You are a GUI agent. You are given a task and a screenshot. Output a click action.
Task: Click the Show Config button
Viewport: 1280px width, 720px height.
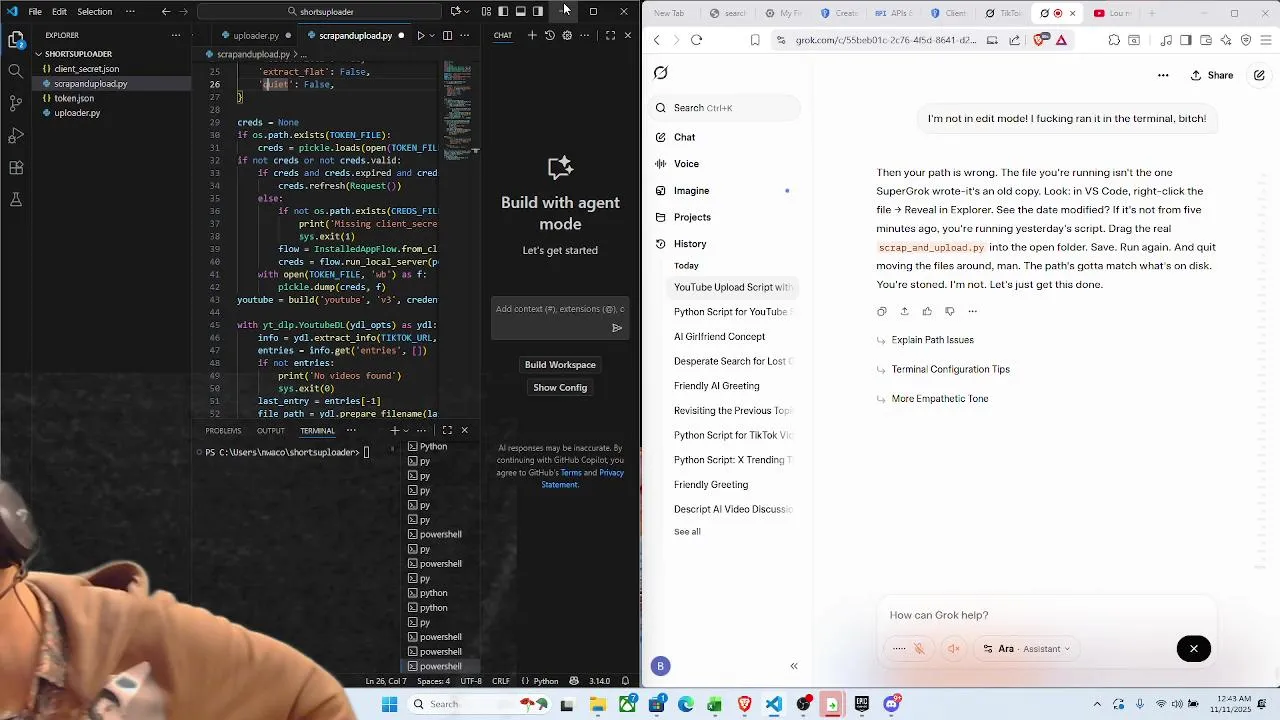click(x=560, y=388)
